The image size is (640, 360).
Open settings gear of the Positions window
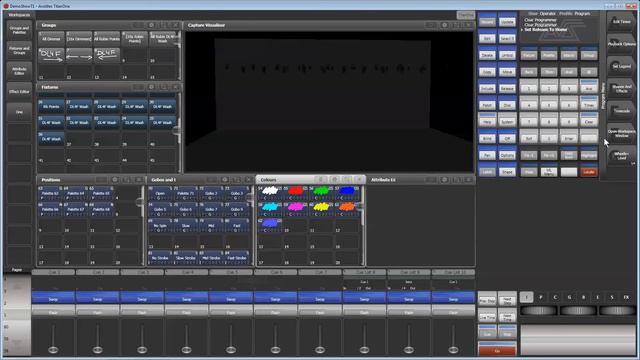click(x=115, y=180)
